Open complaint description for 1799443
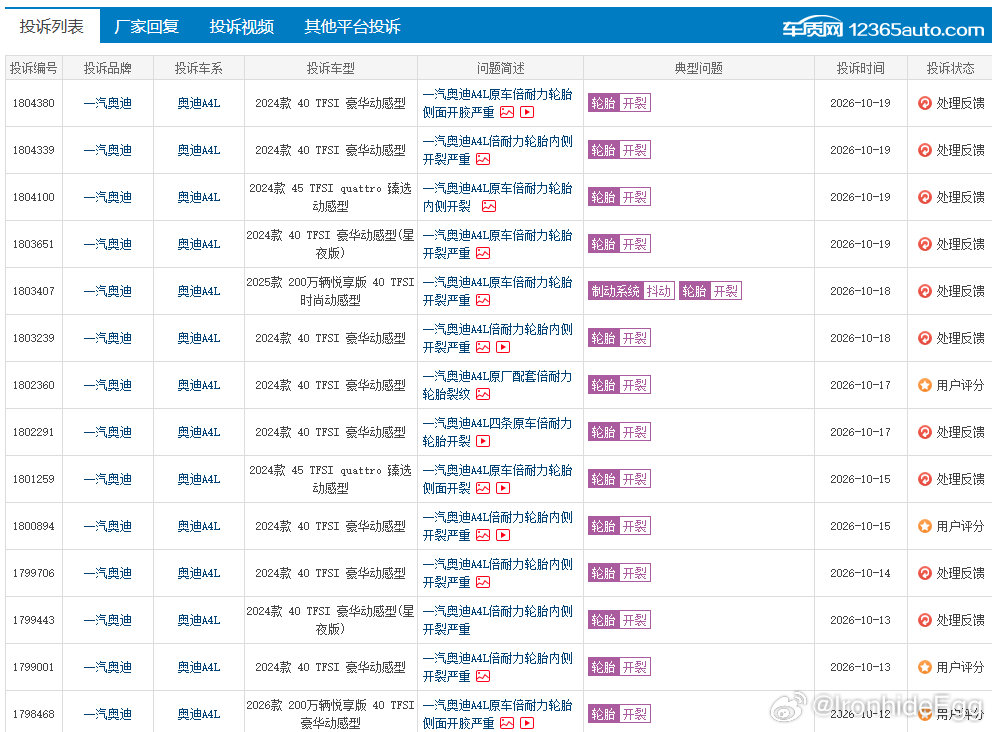This screenshot has width=992, height=732. click(497, 620)
